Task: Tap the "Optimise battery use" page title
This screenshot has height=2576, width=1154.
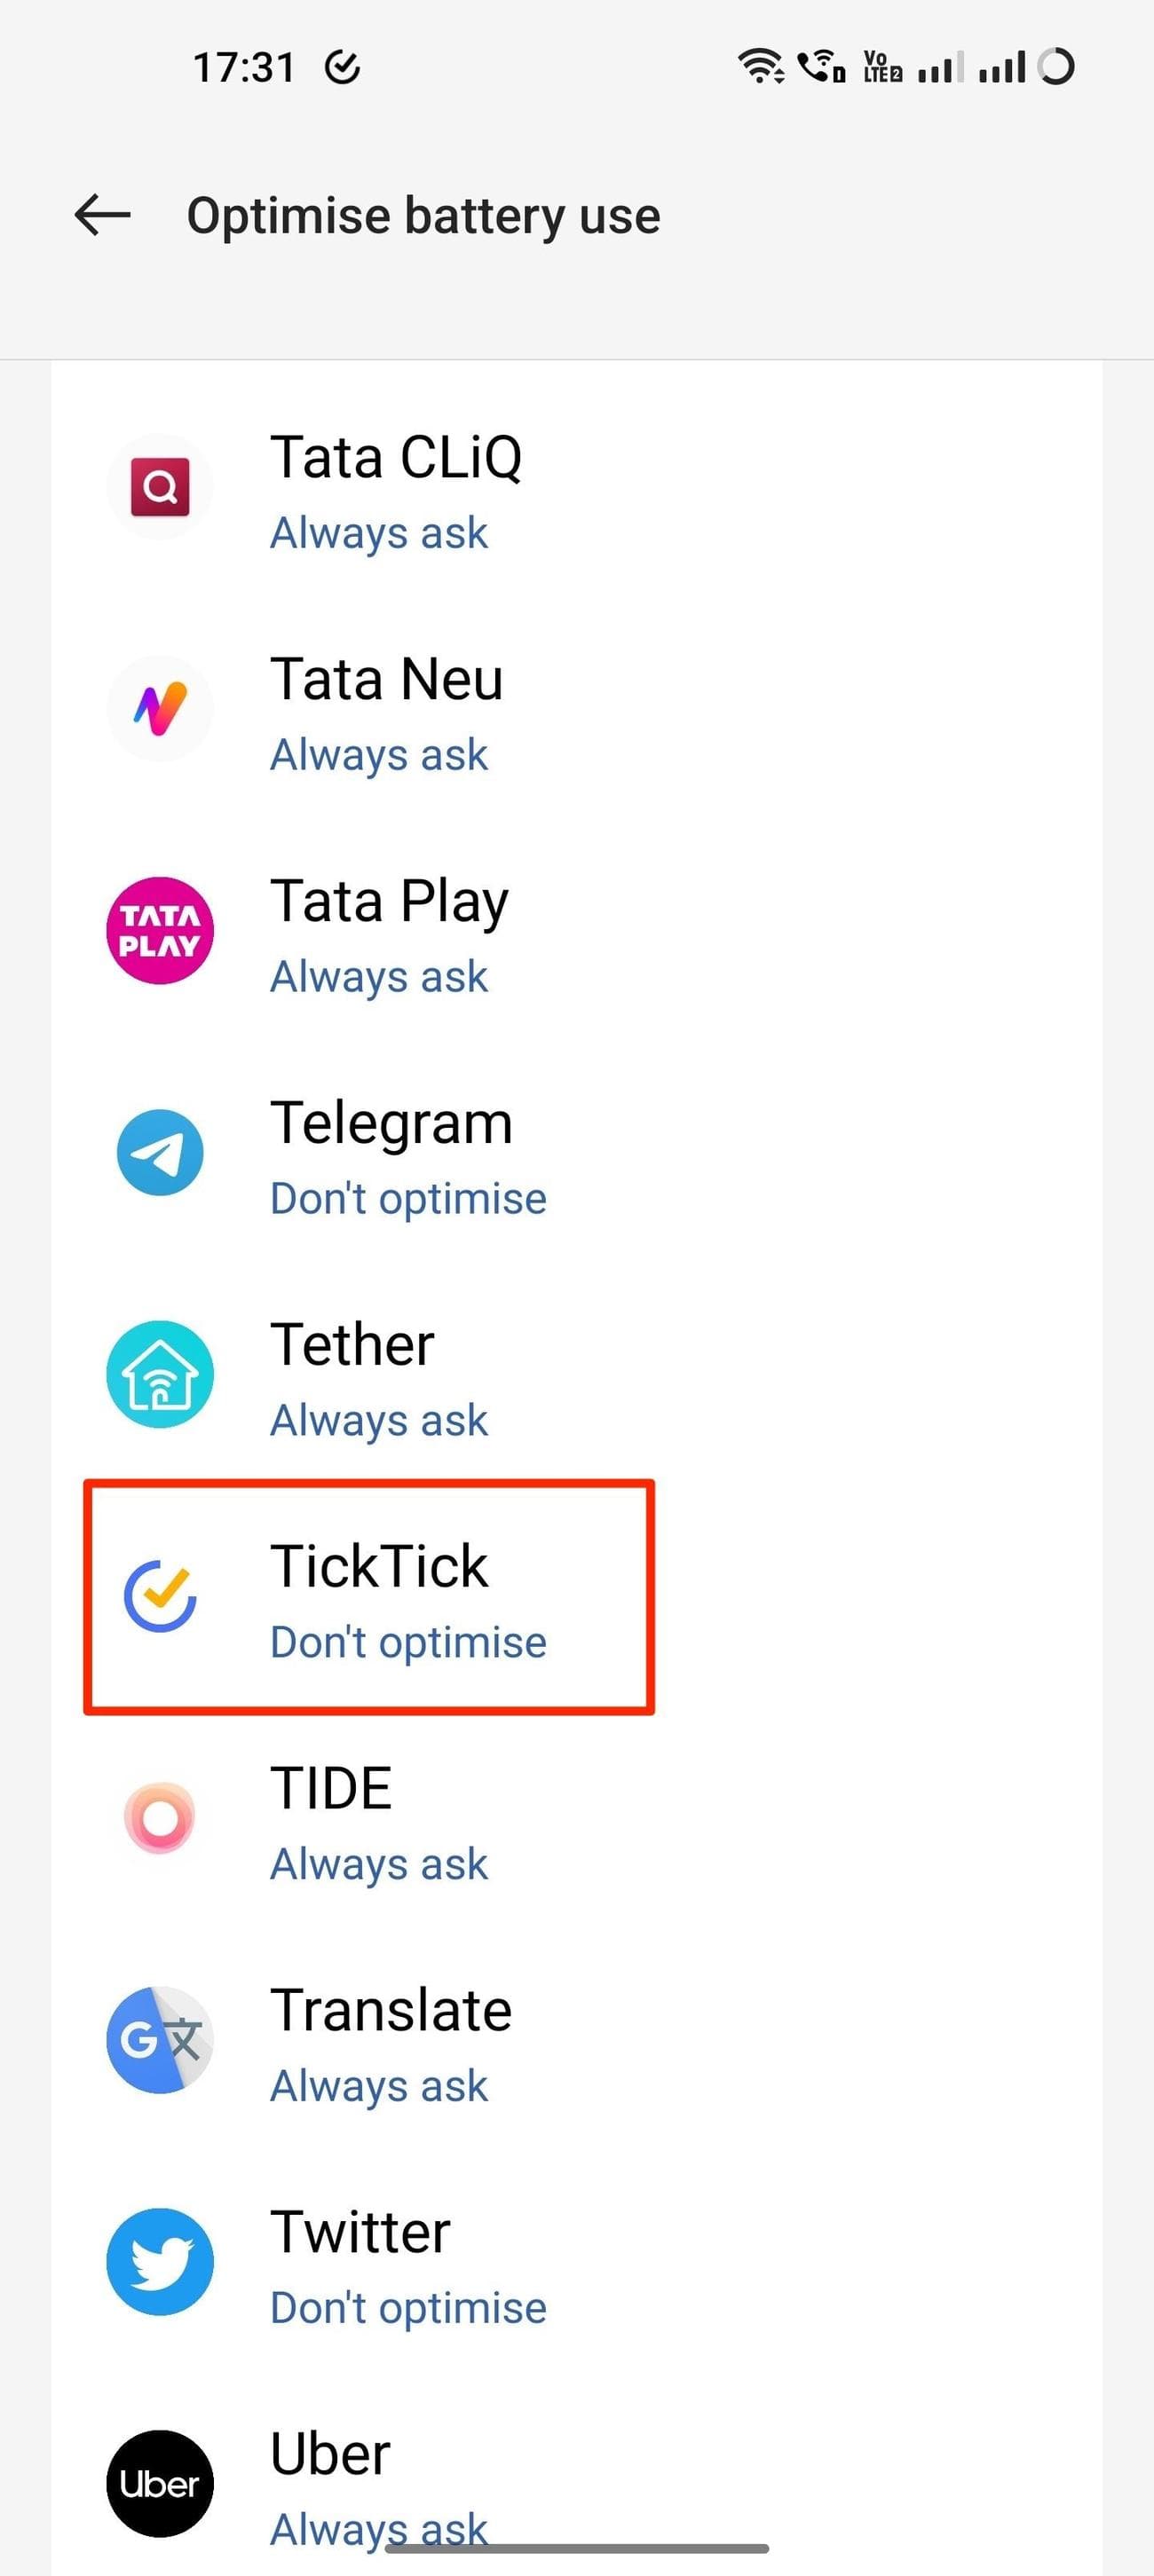Action: coord(423,216)
